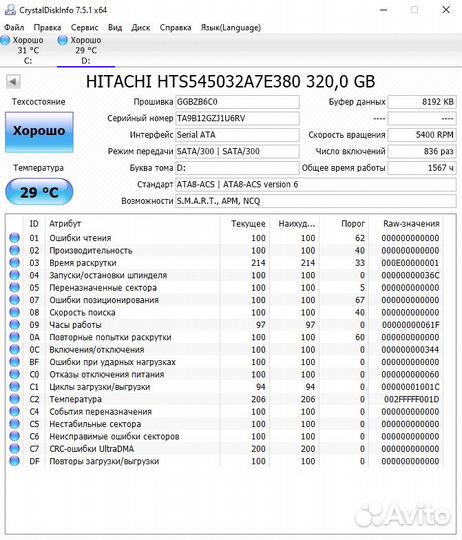Click the 29 °C temperature button
Image resolution: width=462 pixels, height=540 pixels.
[x=39, y=192]
